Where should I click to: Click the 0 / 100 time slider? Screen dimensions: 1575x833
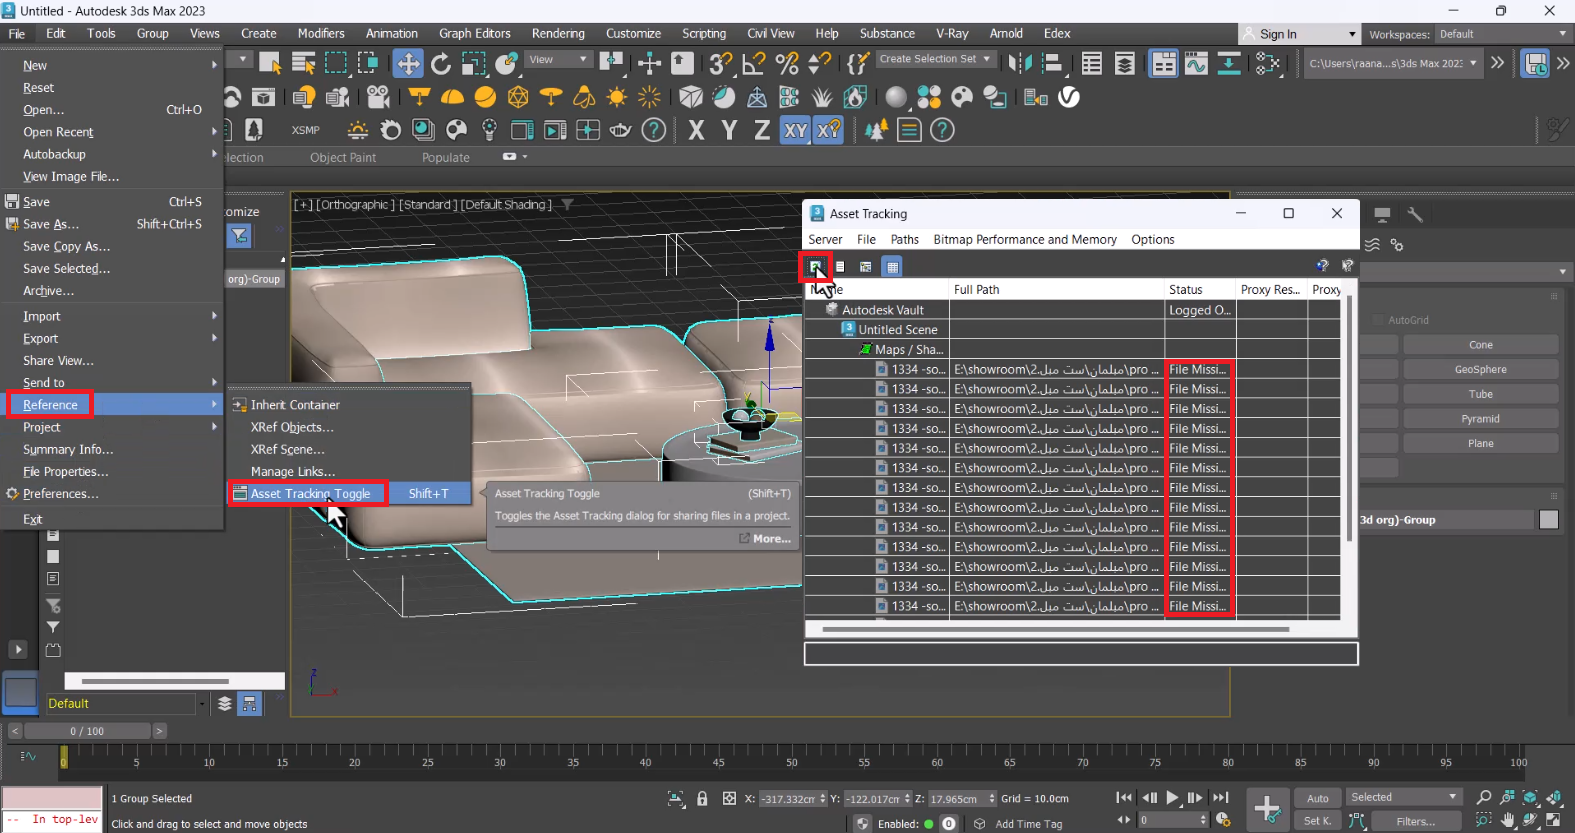87,731
